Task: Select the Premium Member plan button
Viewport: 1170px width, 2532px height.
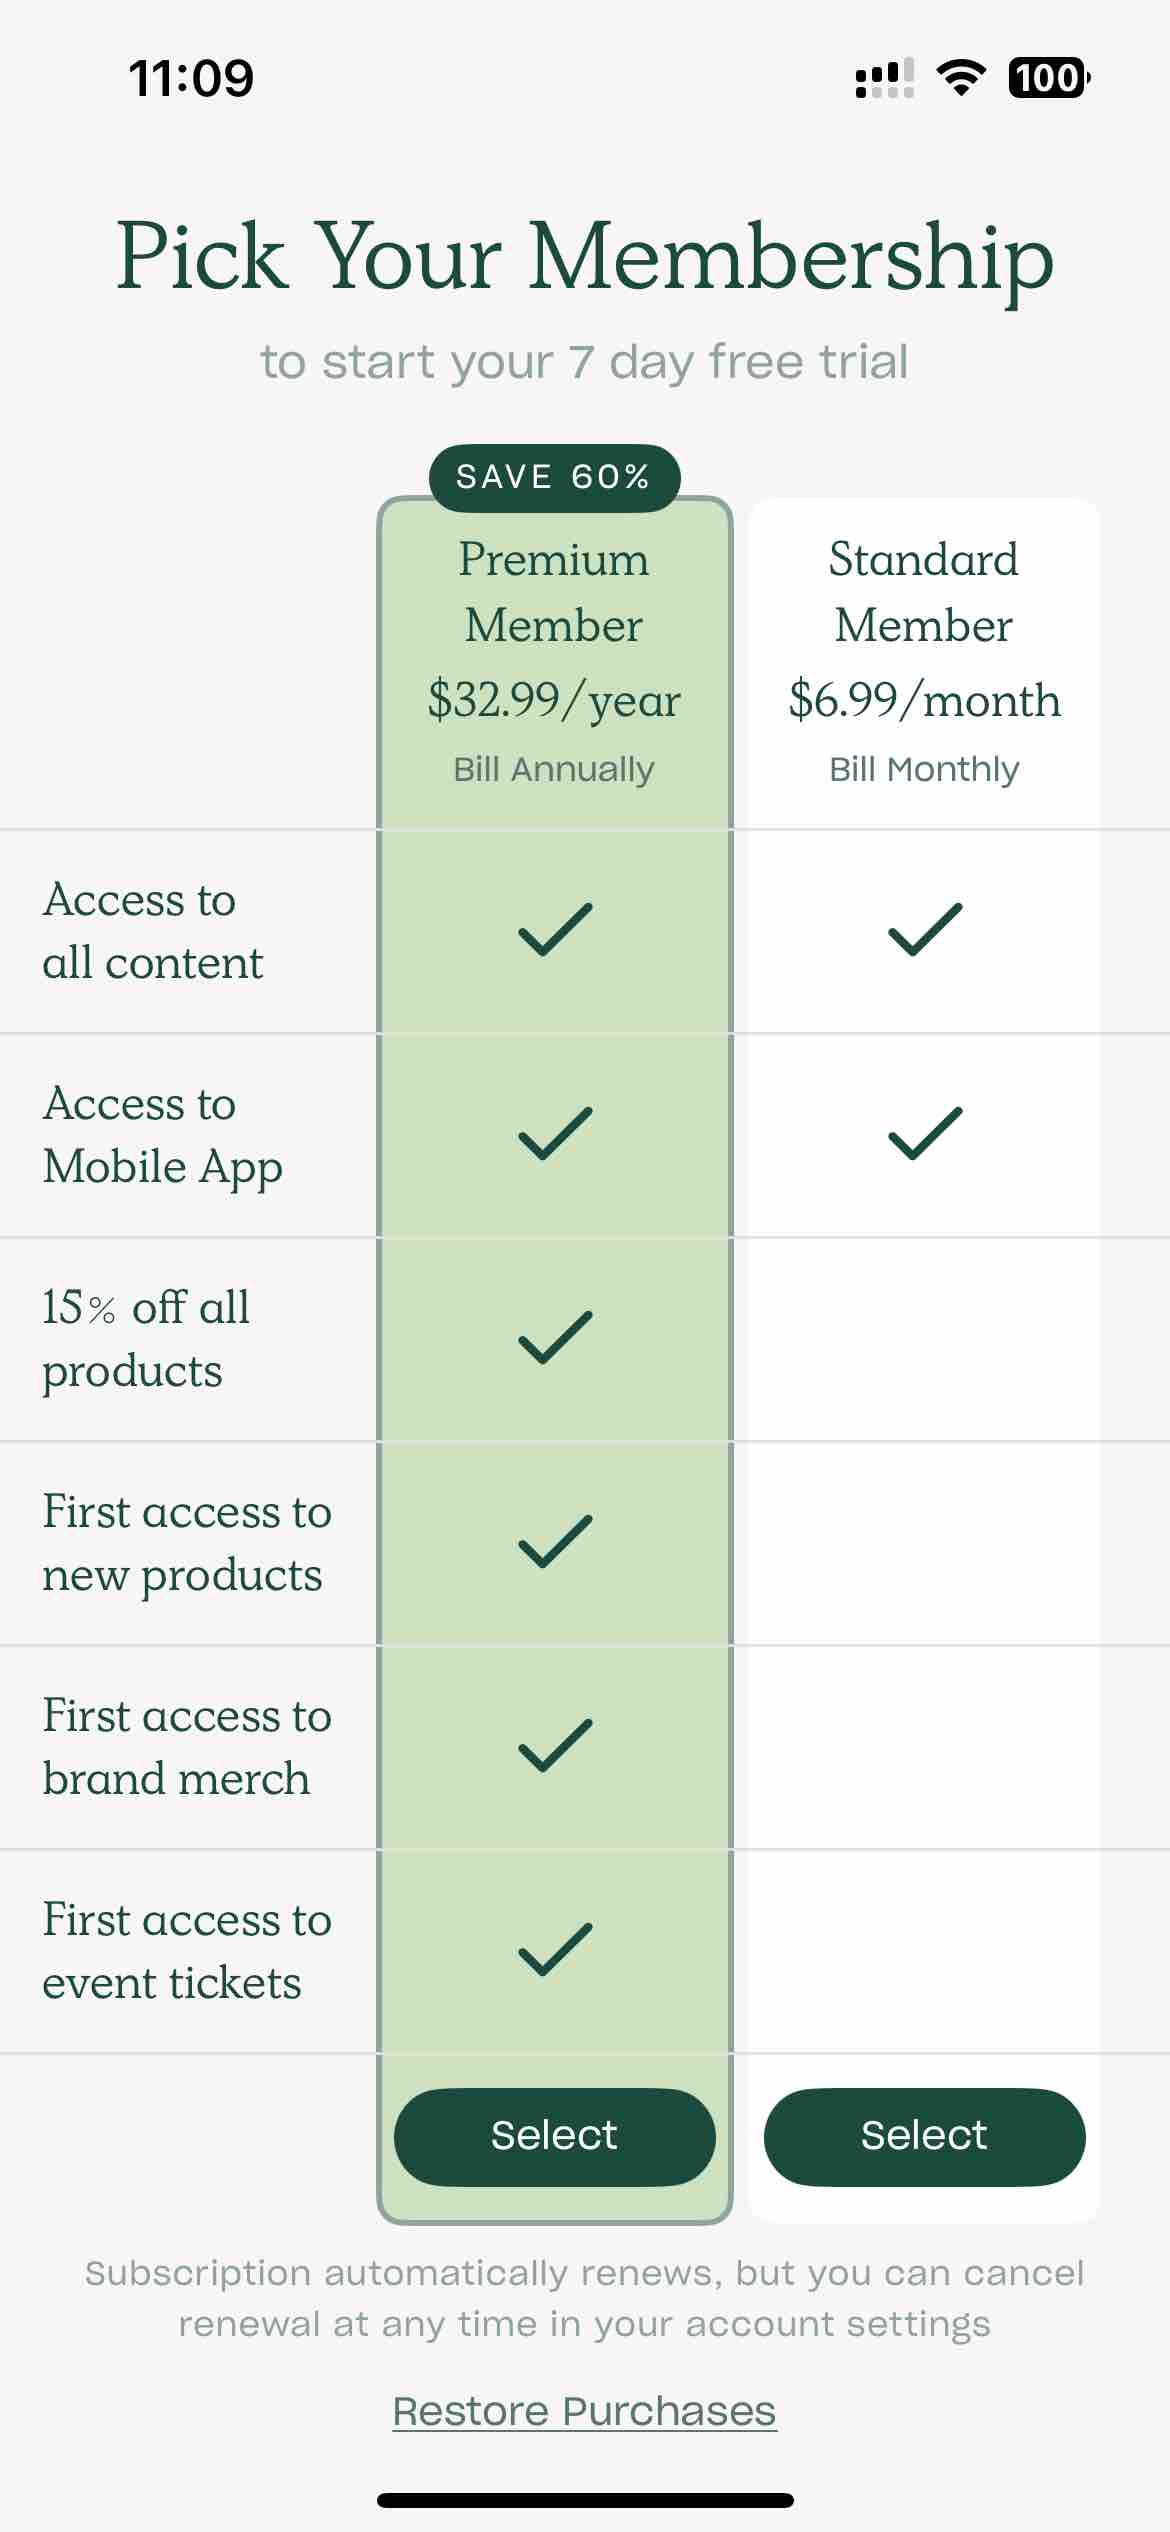Action: pyautogui.click(x=554, y=2137)
